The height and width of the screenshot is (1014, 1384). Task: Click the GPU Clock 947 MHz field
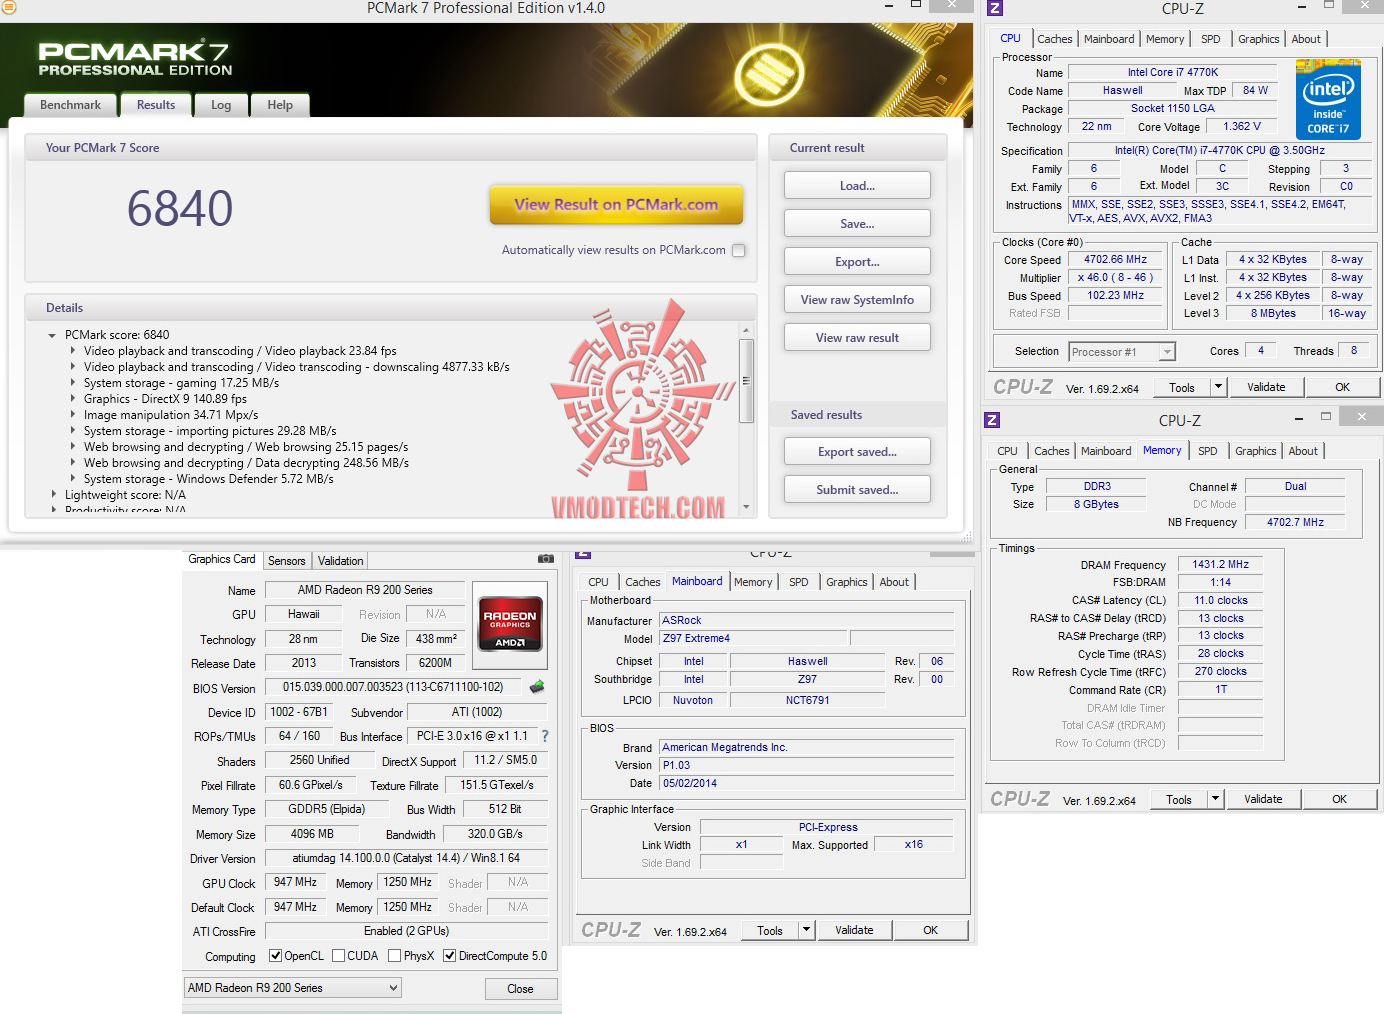point(296,882)
